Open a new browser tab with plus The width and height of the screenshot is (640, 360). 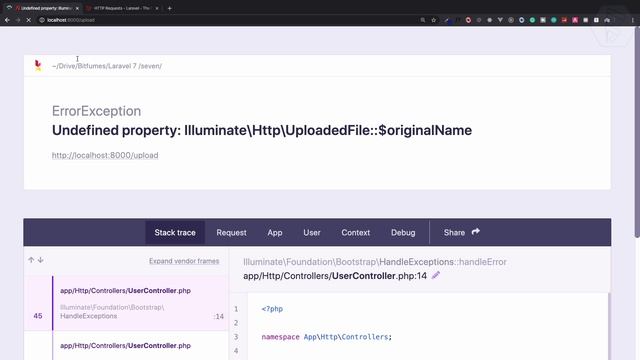(169, 8)
